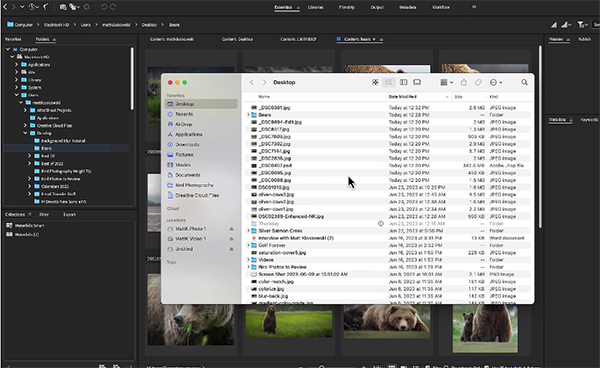Open the Bridge history dropdown arrow
The height and width of the screenshot is (368, 600).
click(22, 7)
